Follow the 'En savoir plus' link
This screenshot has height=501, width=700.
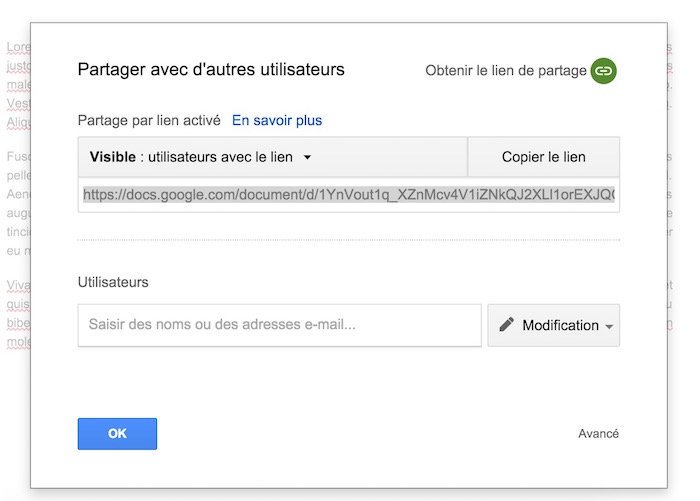pos(277,120)
